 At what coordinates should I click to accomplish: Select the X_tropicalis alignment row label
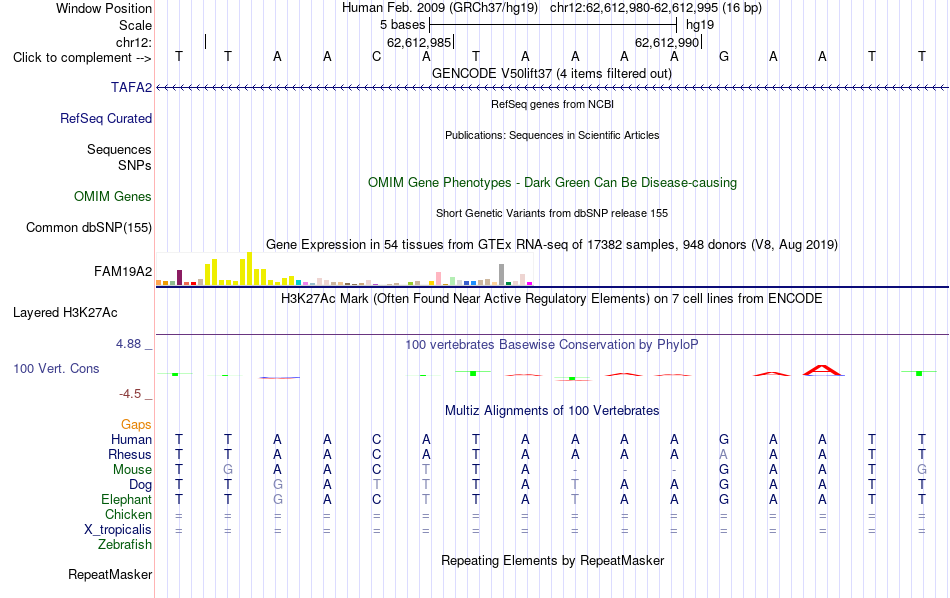tap(118, 530)
